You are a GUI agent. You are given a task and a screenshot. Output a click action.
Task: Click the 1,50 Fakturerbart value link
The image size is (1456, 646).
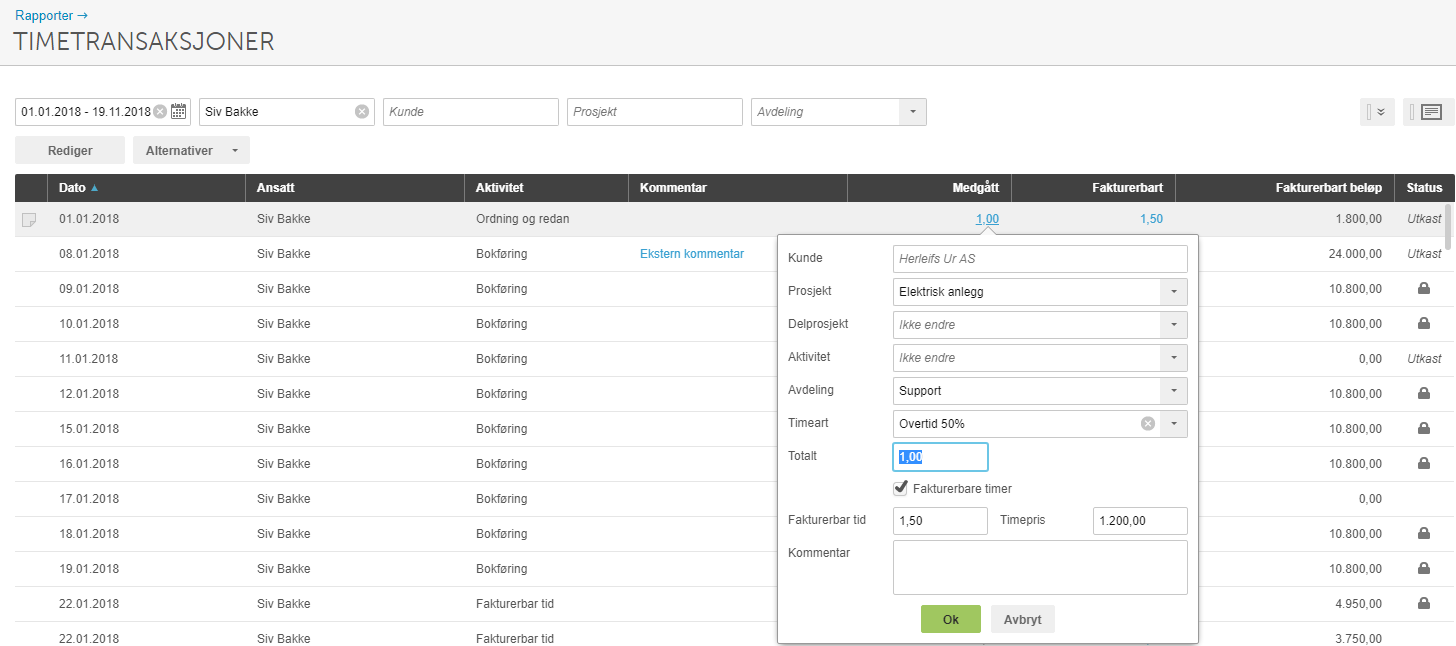[x=1151, y=219]
